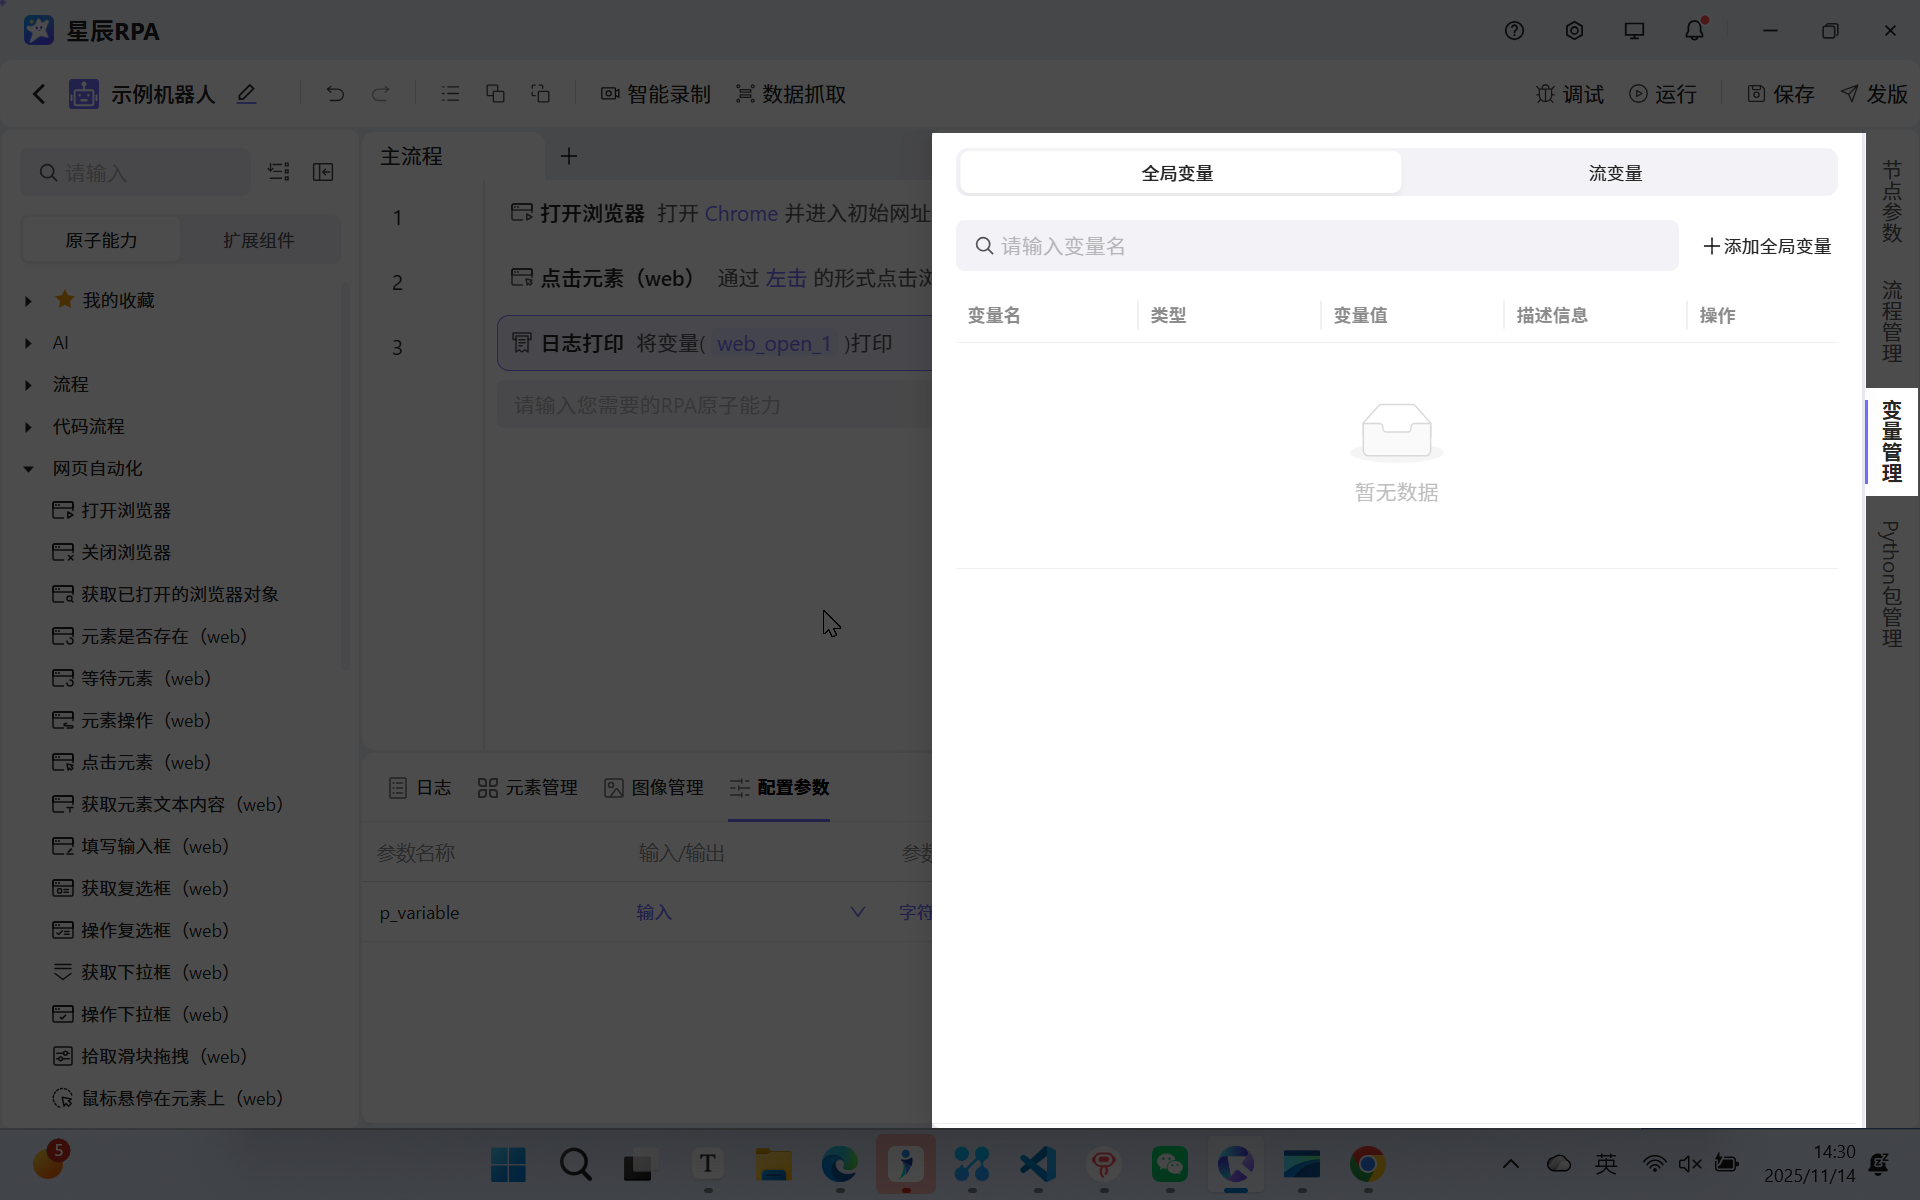Viewport: 1920px width, 1200px height.
Task: Collapse the 网页自动化 tree node
Action: click(x=28, y=469)
